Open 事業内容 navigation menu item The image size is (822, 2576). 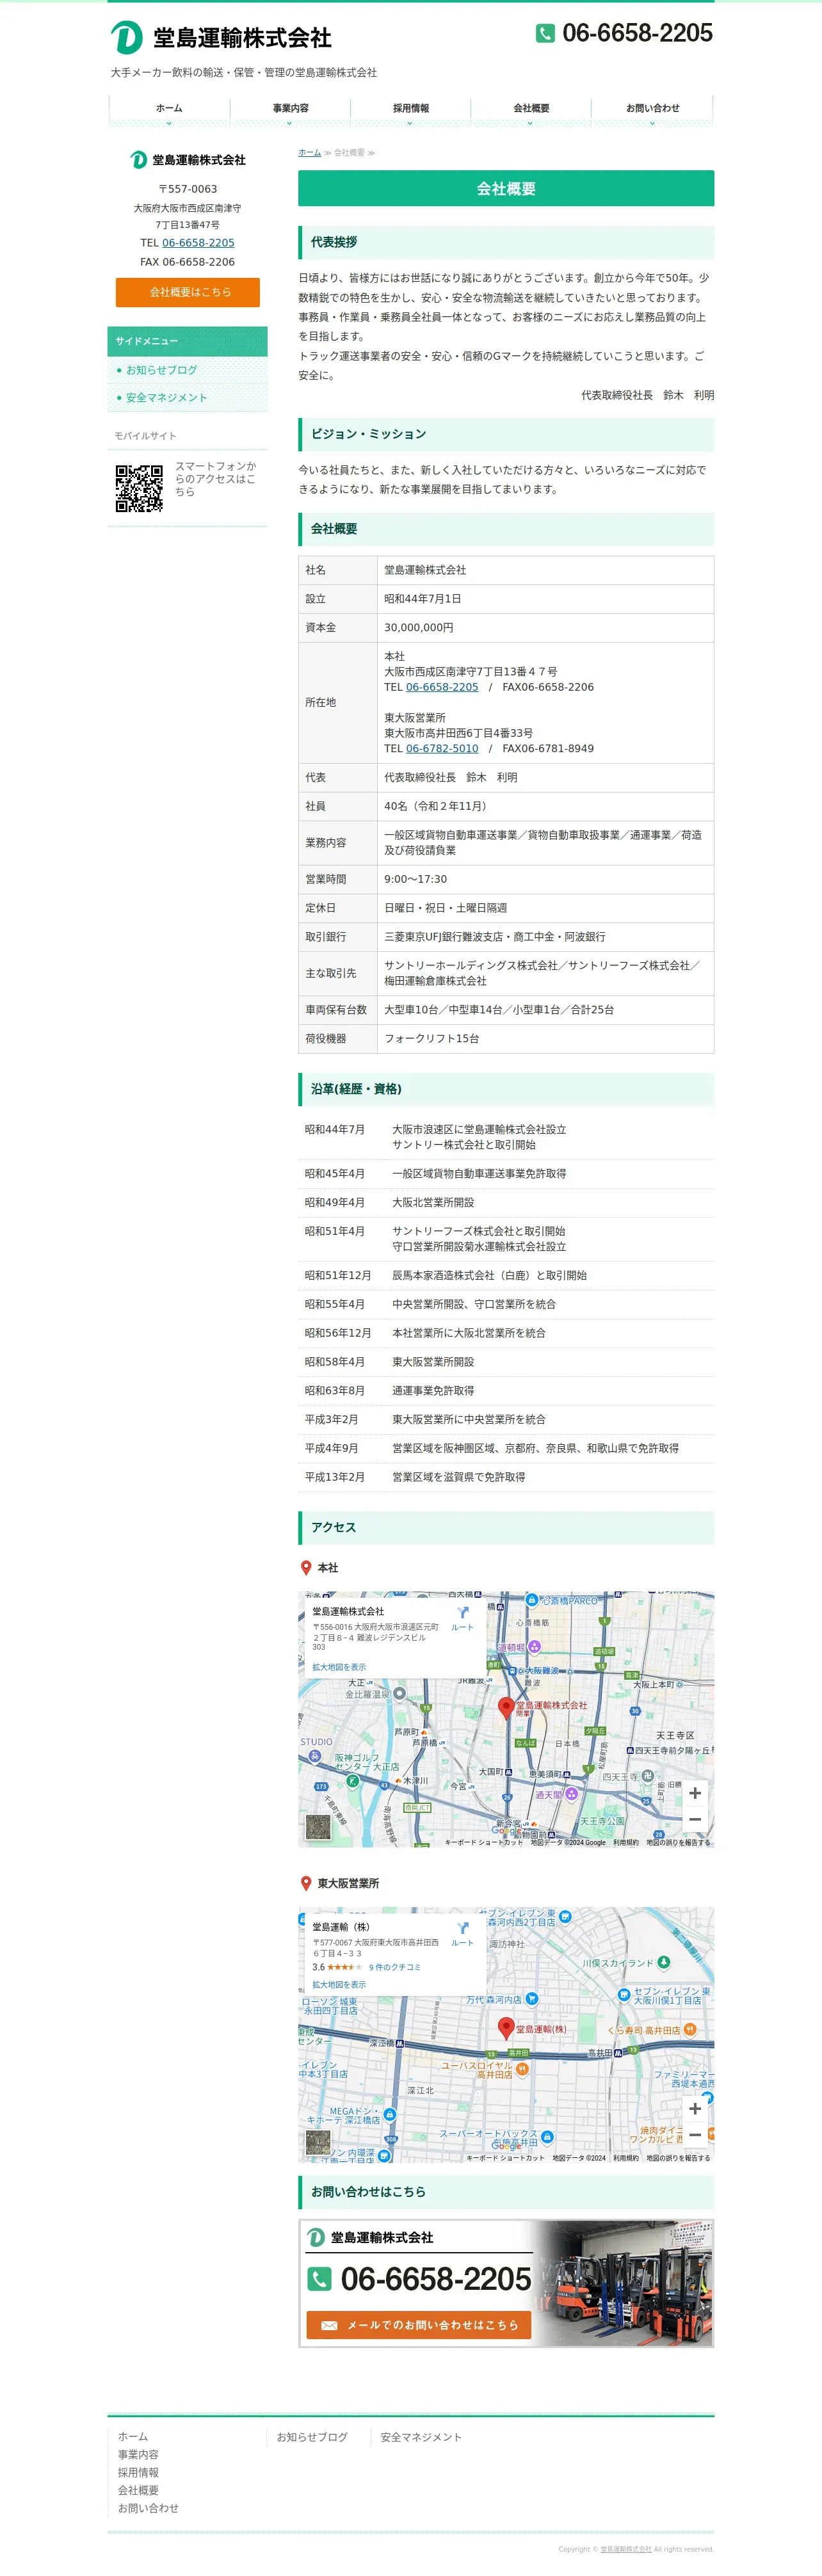[x=290, y=108]
